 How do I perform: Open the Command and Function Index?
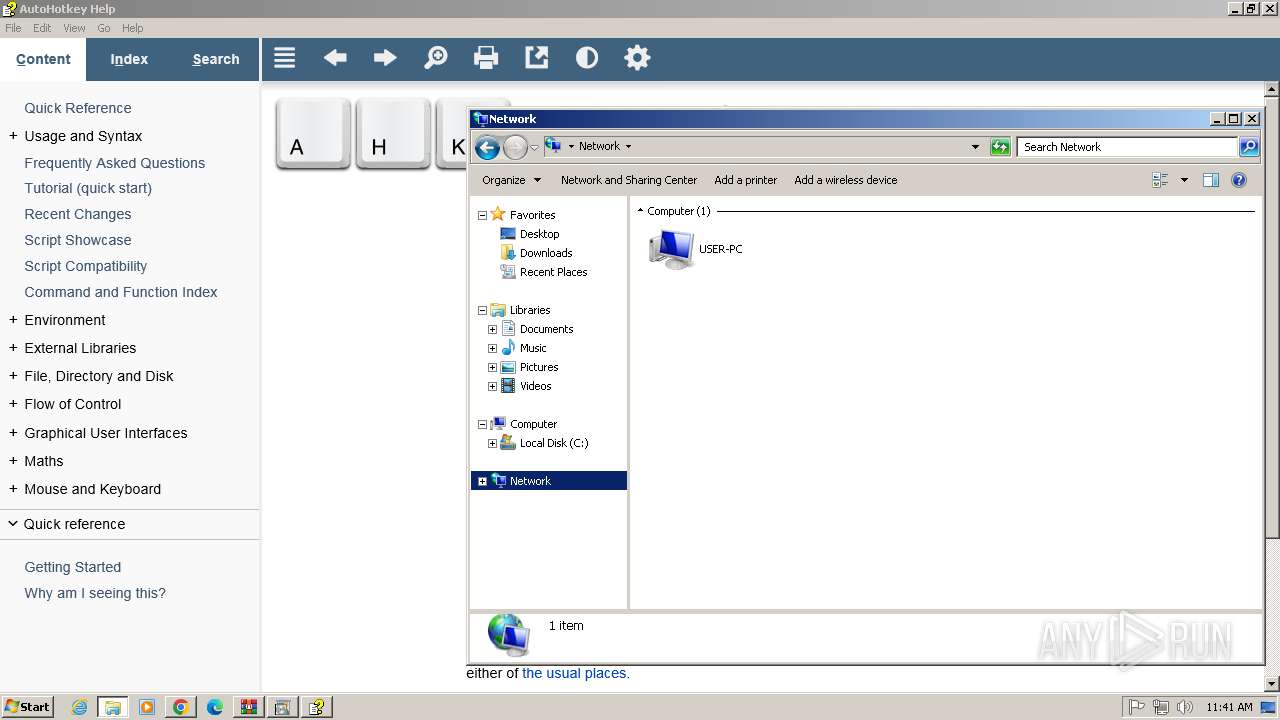click(121, 292)
